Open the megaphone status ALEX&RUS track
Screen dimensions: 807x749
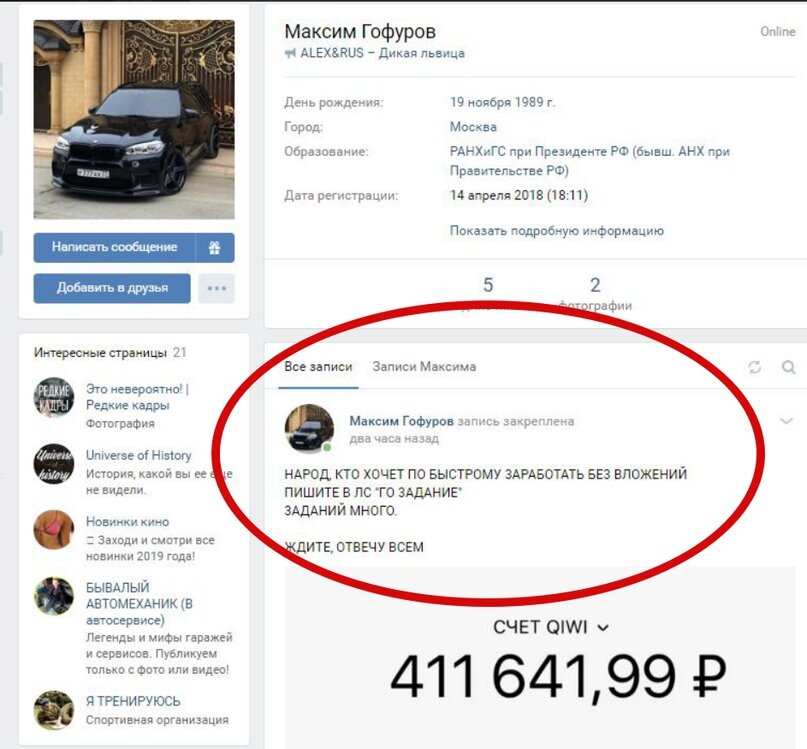(374, 53)
